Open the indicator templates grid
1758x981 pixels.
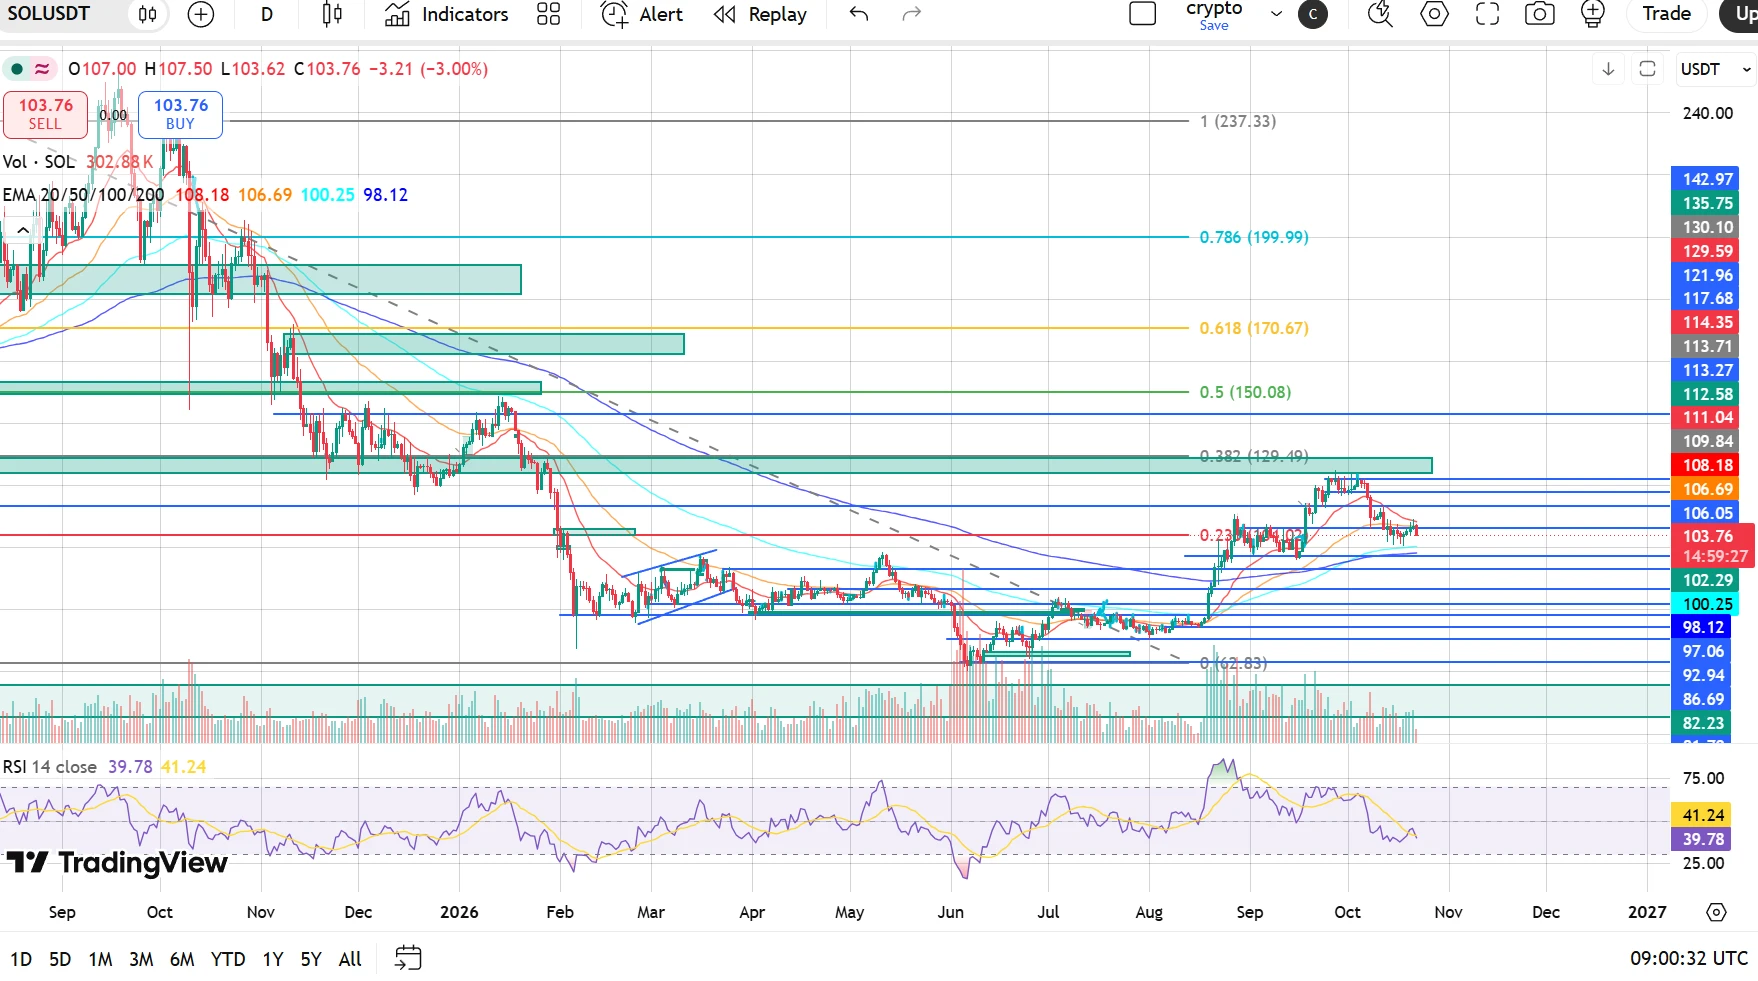548,14
